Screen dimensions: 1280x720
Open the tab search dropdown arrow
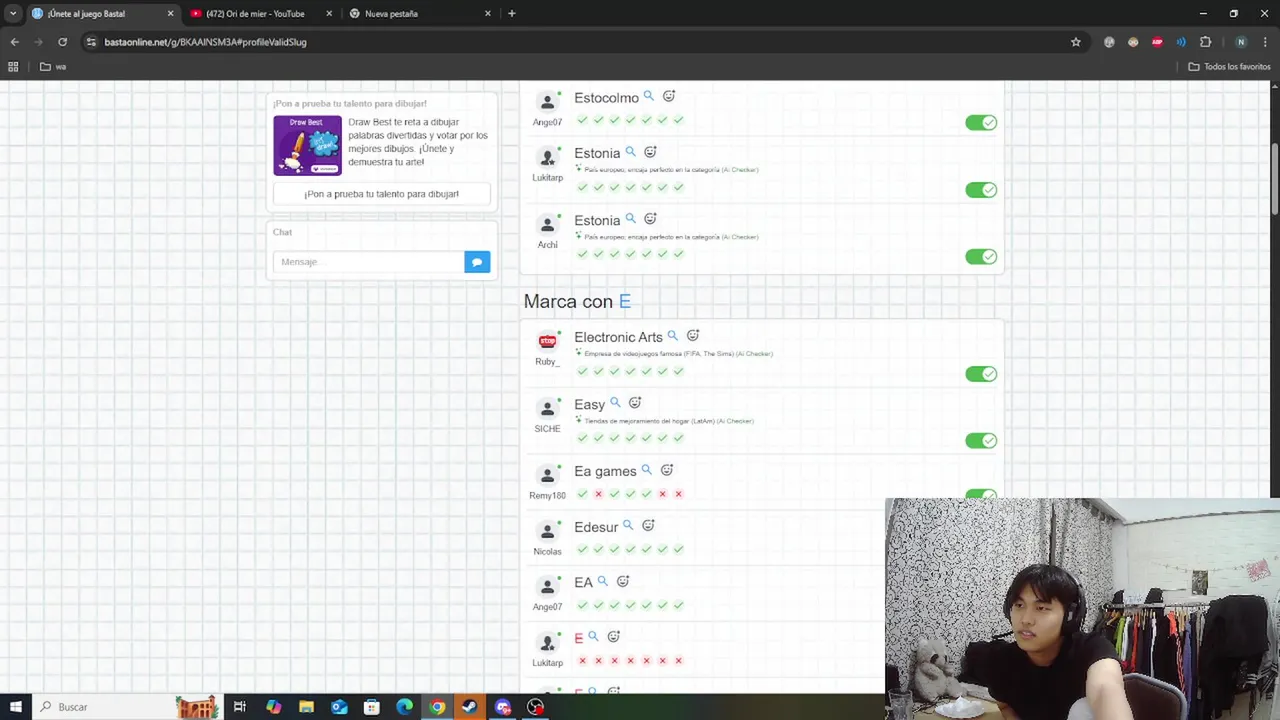click(13, 14)
